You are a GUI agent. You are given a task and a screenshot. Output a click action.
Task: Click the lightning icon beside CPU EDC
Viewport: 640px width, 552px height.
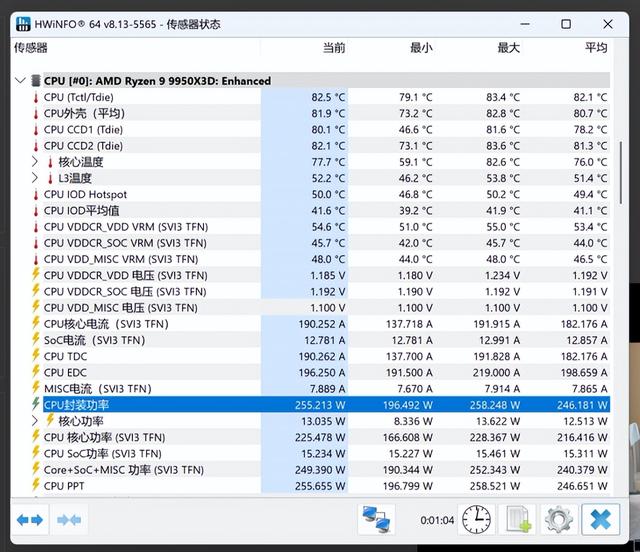(36, 372)
